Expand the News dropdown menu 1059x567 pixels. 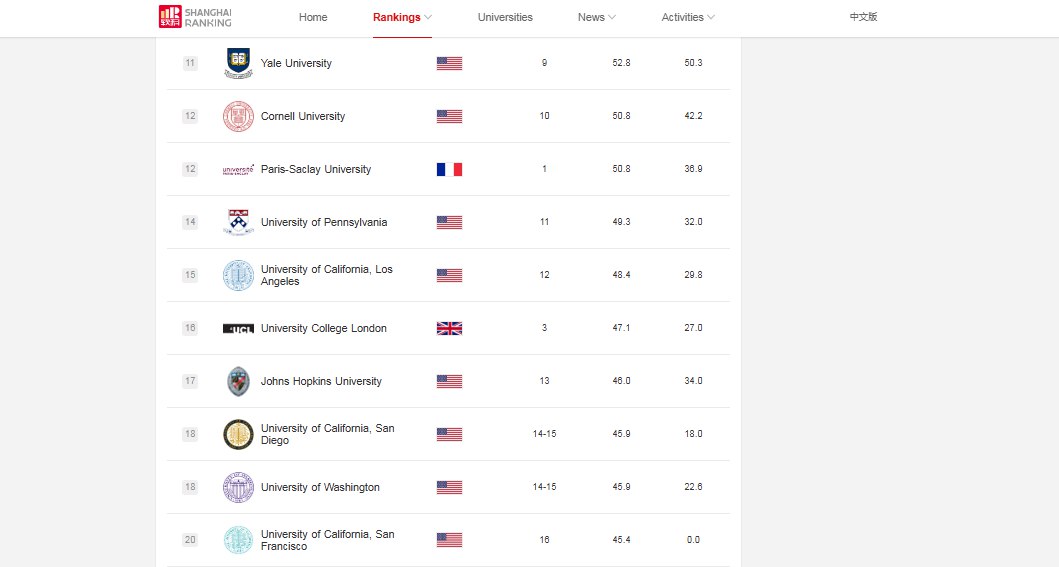(596, 18)
